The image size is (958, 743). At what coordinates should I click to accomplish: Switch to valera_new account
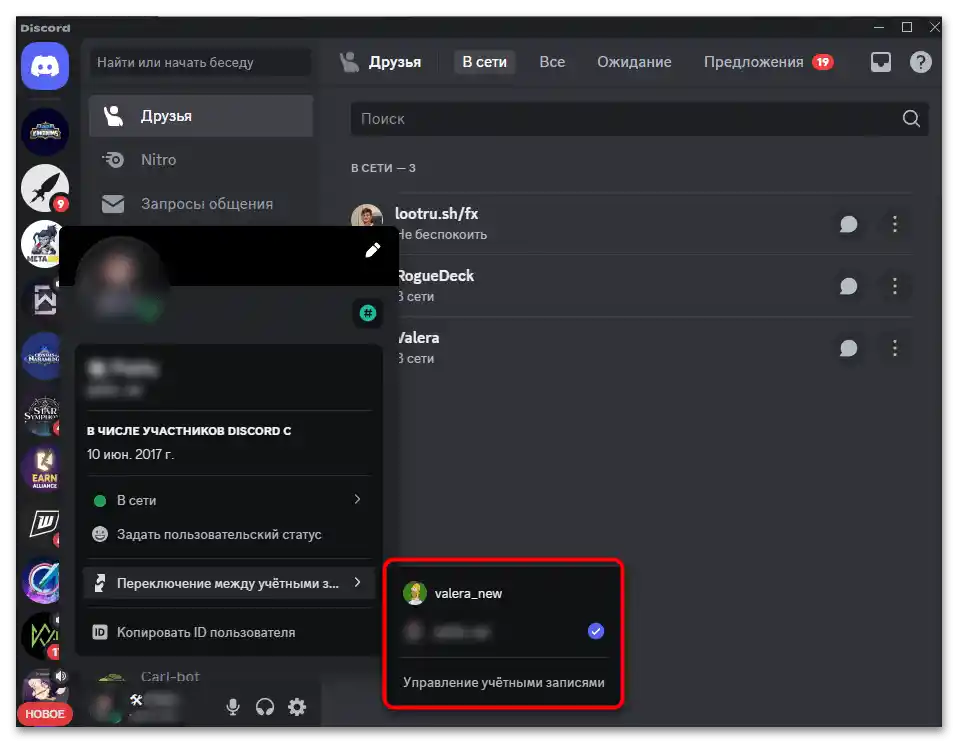503,593
